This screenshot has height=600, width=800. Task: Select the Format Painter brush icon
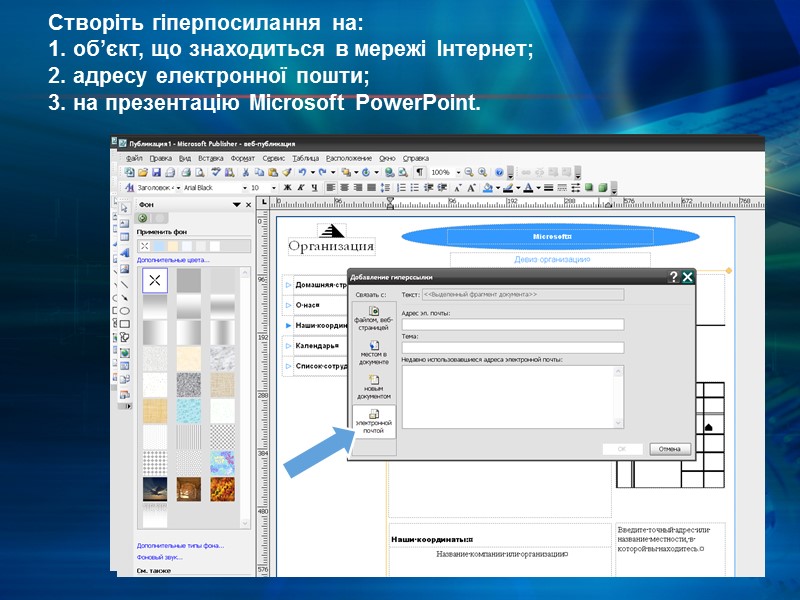pos(287,172)
